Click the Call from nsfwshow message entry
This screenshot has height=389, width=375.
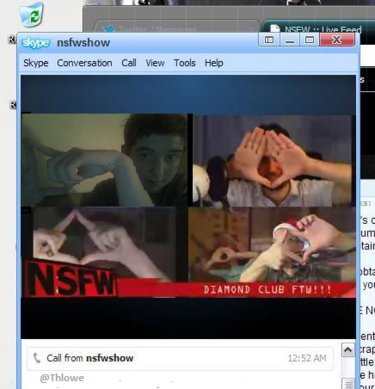180,358
